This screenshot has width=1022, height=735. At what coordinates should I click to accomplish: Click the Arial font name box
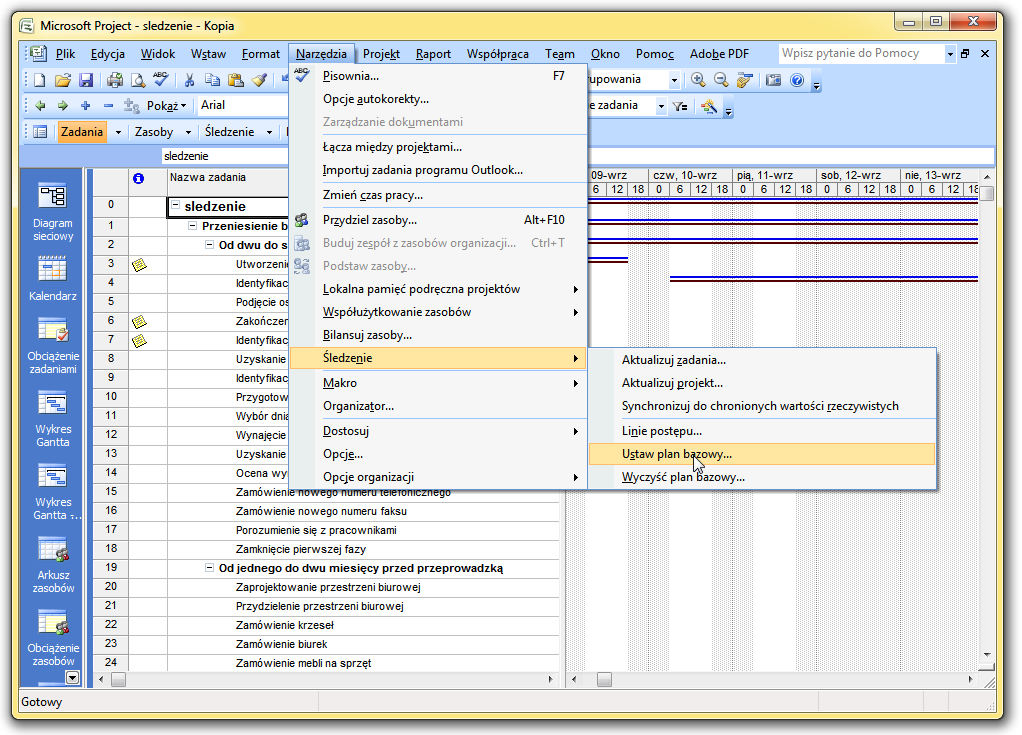[x=242, y=106]
